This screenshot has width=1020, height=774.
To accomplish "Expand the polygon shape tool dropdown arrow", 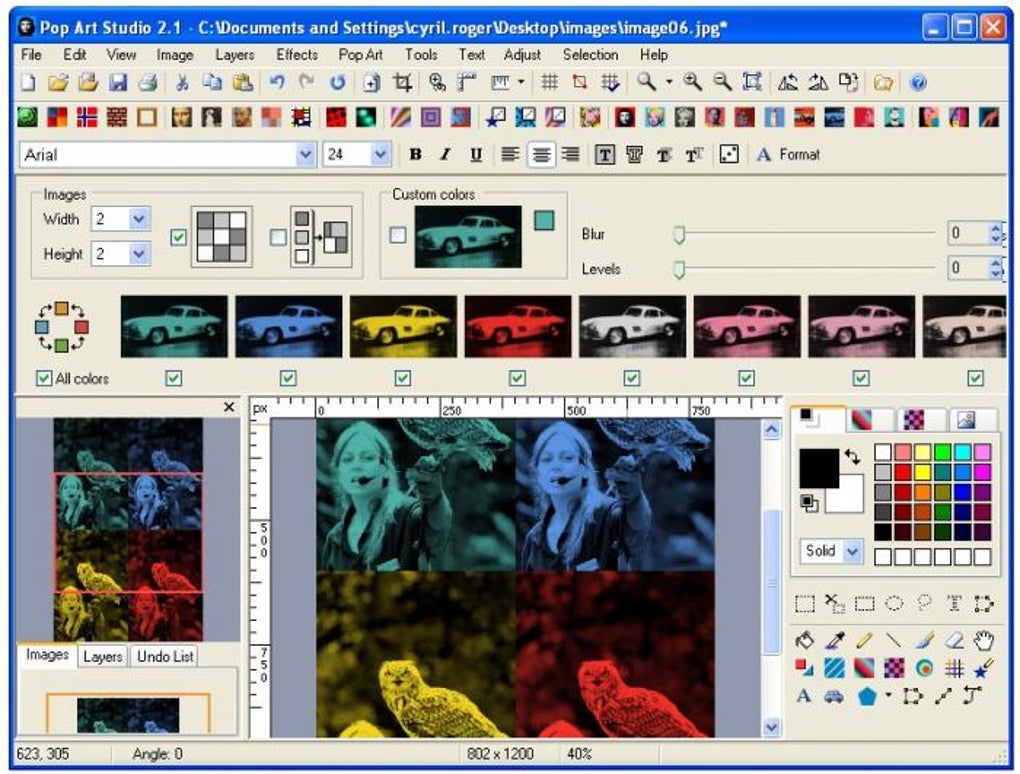I will click(888, 695).
